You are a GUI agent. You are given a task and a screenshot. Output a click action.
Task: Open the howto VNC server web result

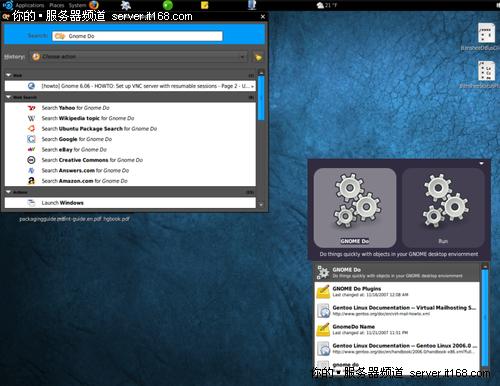point(130,86)
